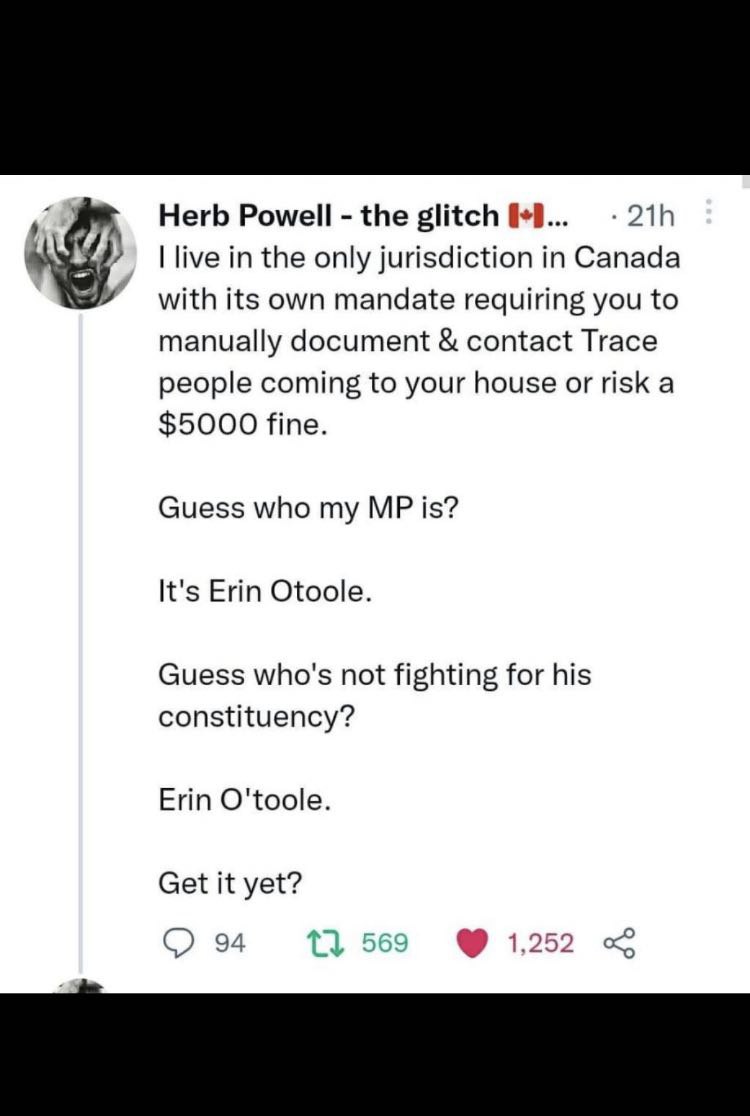This screenshot has height=1116, width=750.
Task: Click "Erin O'toole." line in tweet
Action: point(245,800)
